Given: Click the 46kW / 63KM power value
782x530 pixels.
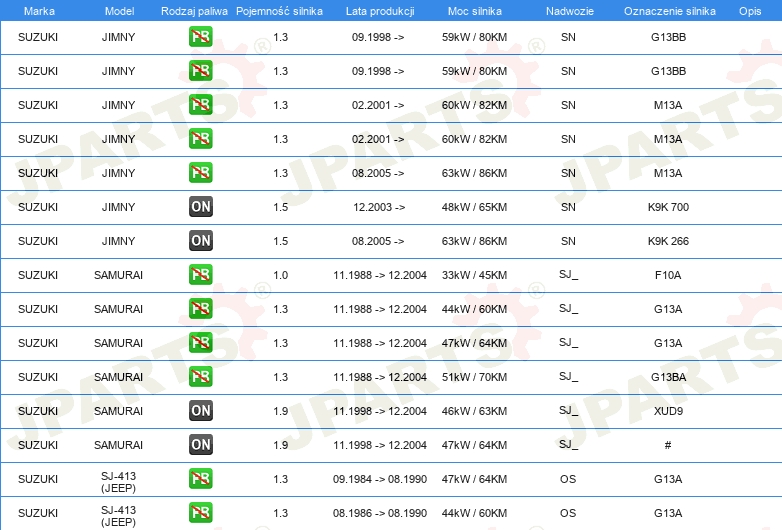Looking at the screenshot, I should click(474, 411).
